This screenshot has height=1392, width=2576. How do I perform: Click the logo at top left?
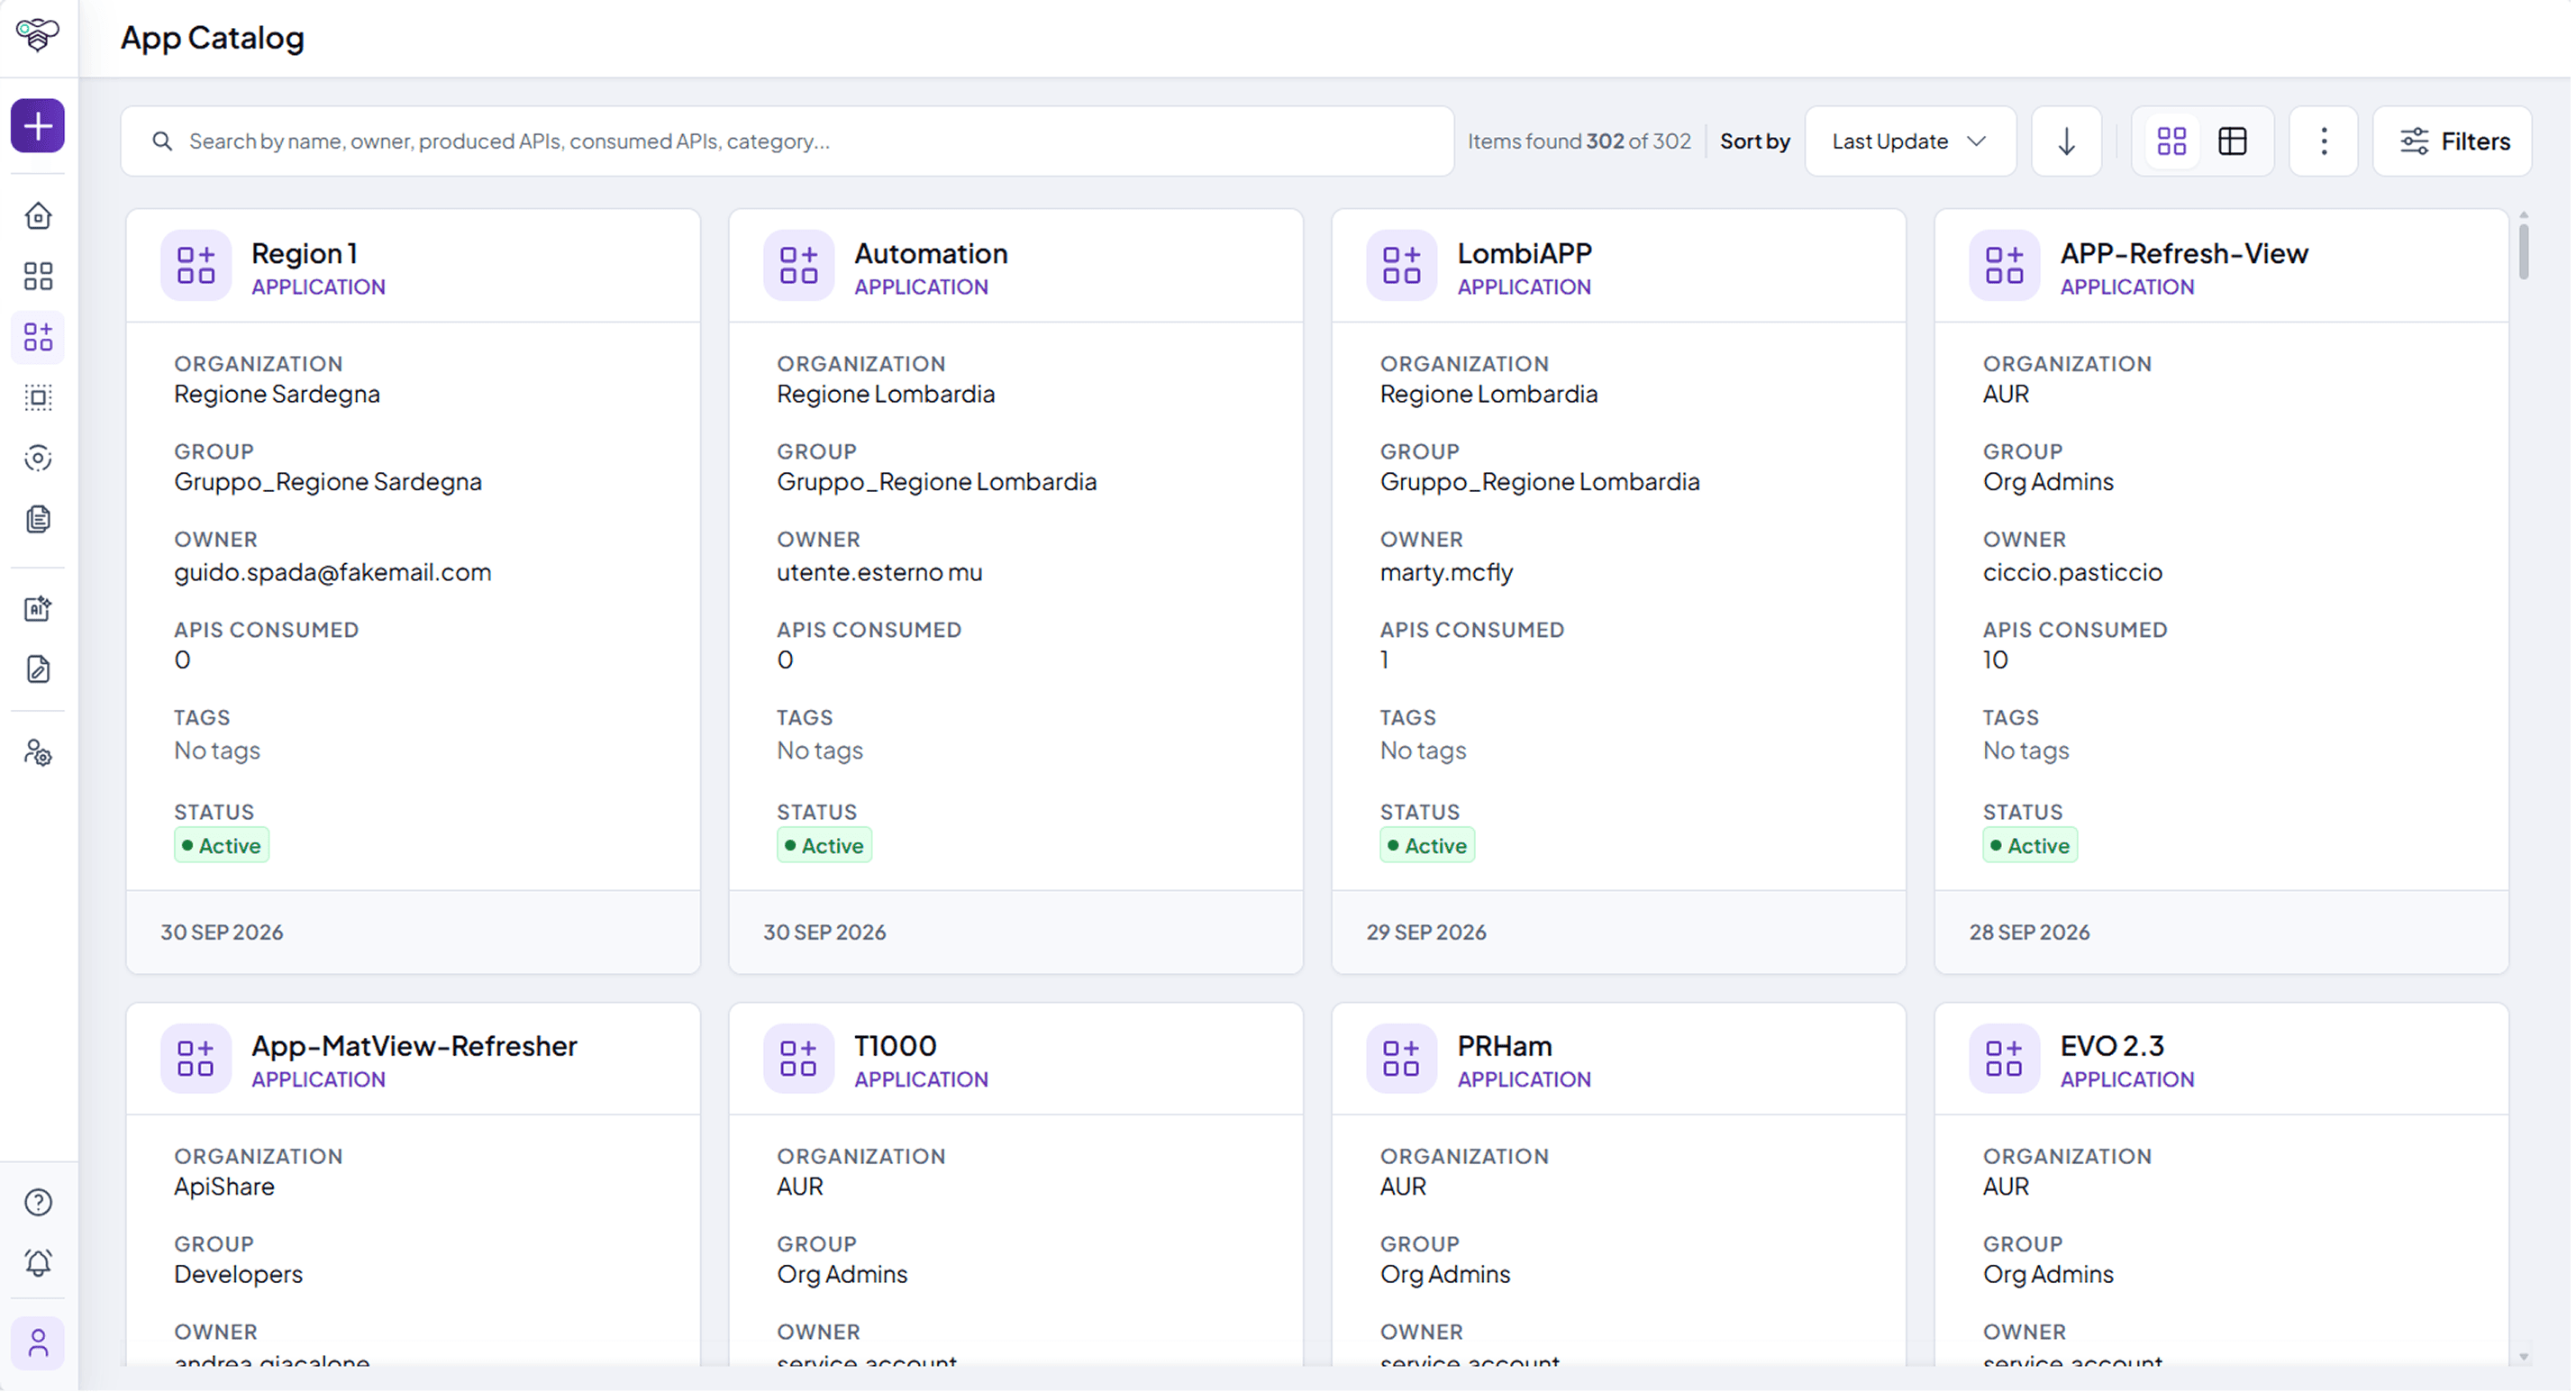coord(38,35)
